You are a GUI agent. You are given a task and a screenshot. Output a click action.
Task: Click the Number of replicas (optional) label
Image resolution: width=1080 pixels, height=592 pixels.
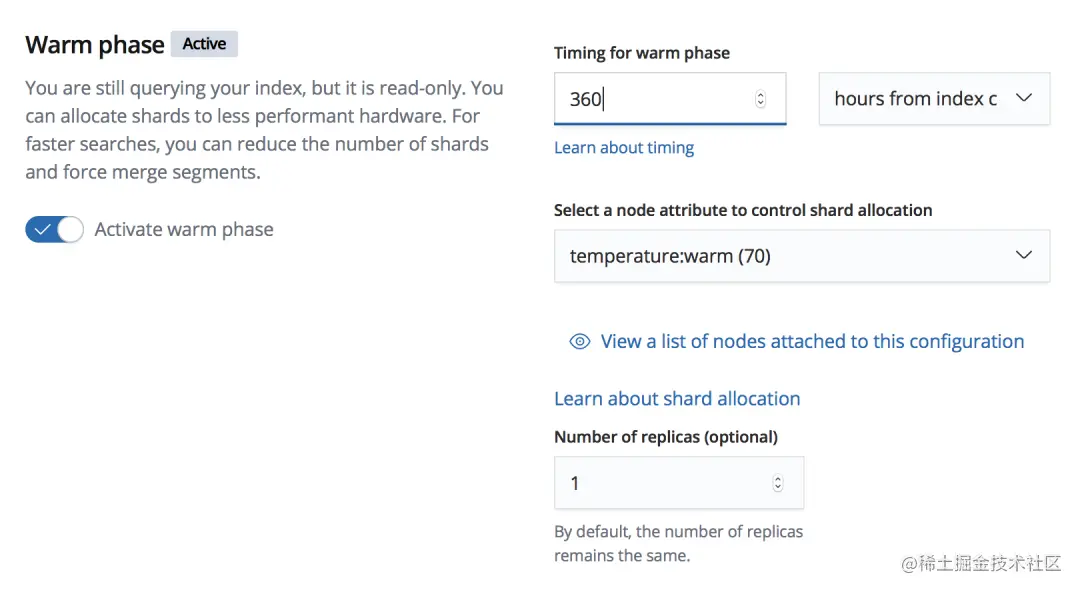point(666,437)
